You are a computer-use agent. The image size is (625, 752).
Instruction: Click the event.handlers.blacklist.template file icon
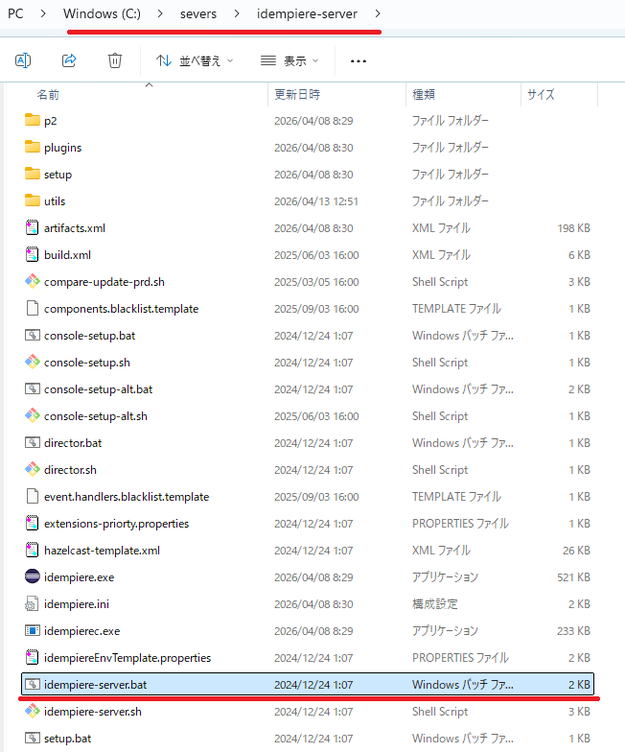[x=32, y=496]
